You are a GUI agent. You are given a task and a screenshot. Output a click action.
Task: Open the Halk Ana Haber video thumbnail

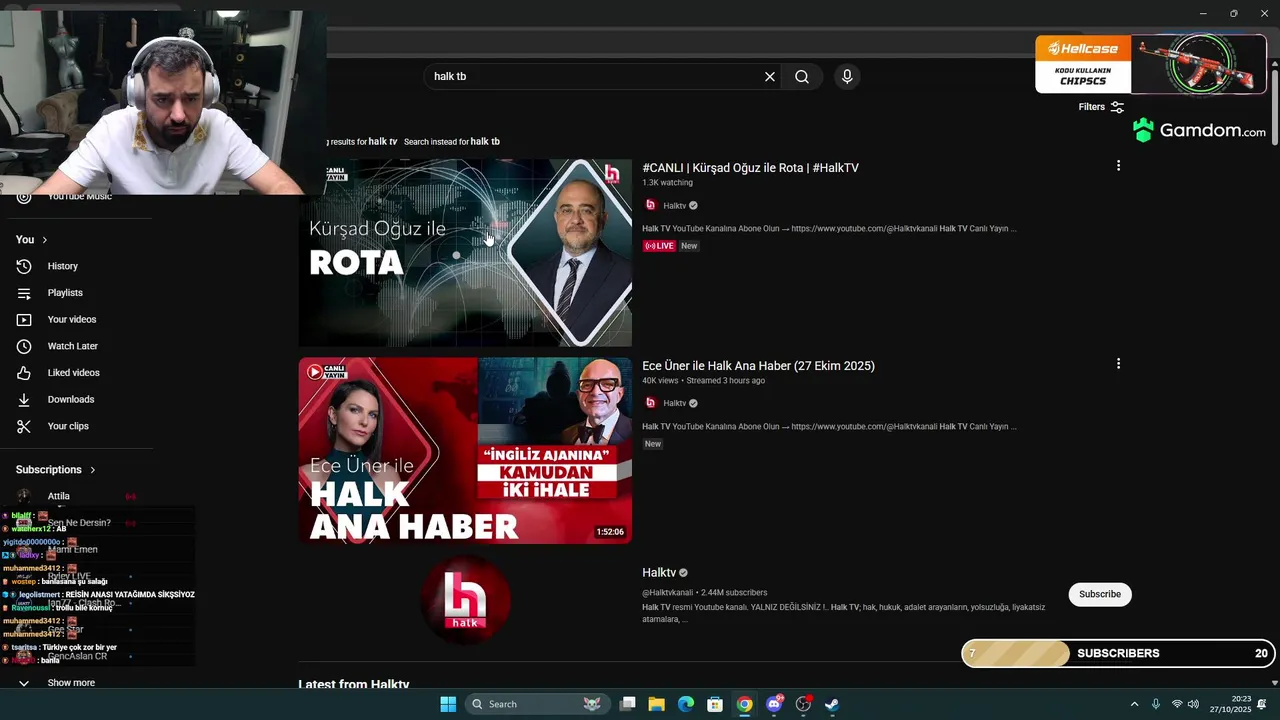pyautogui.click(x=465, y=451)
